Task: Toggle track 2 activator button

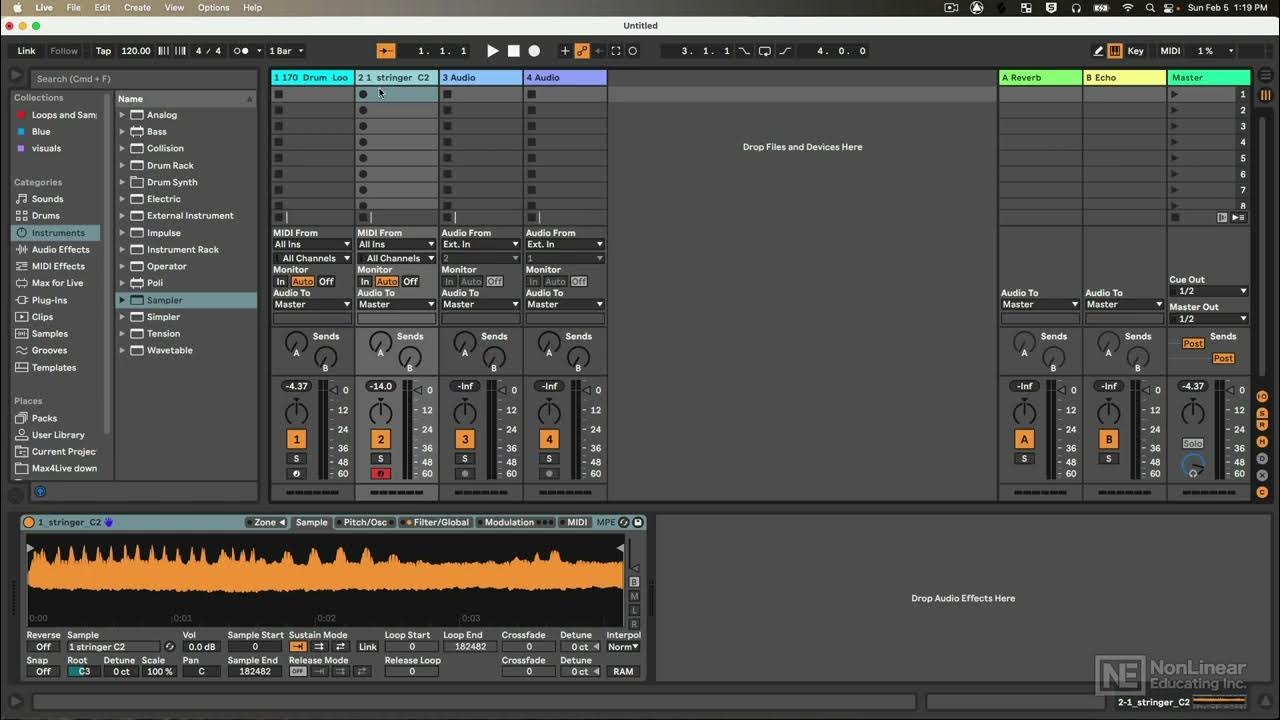Action: click(x=380, y=439)
